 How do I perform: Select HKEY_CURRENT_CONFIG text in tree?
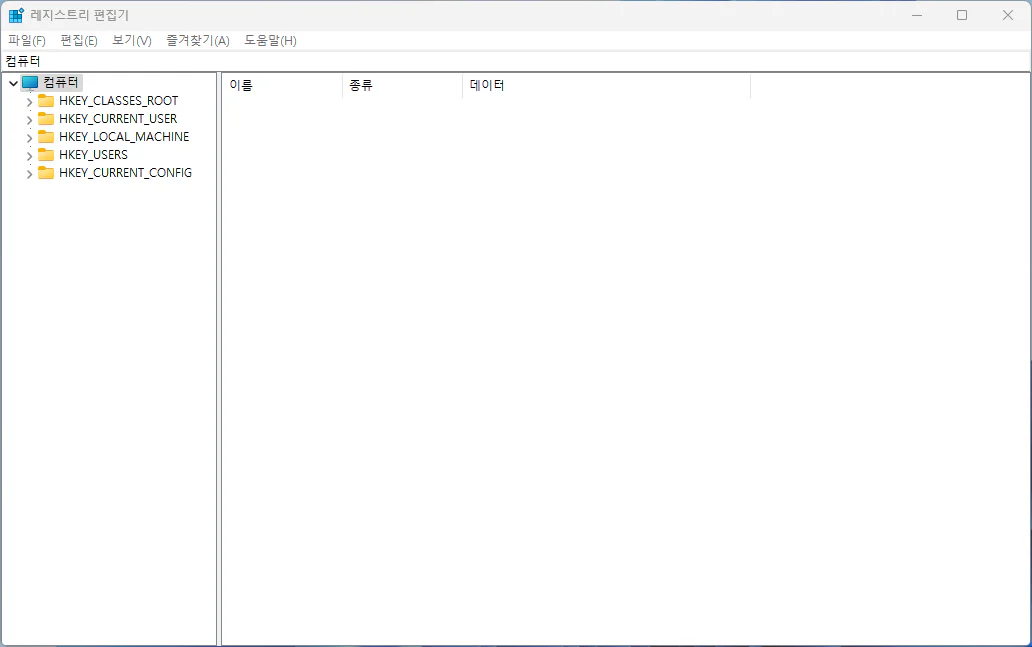tap(125, 172)
